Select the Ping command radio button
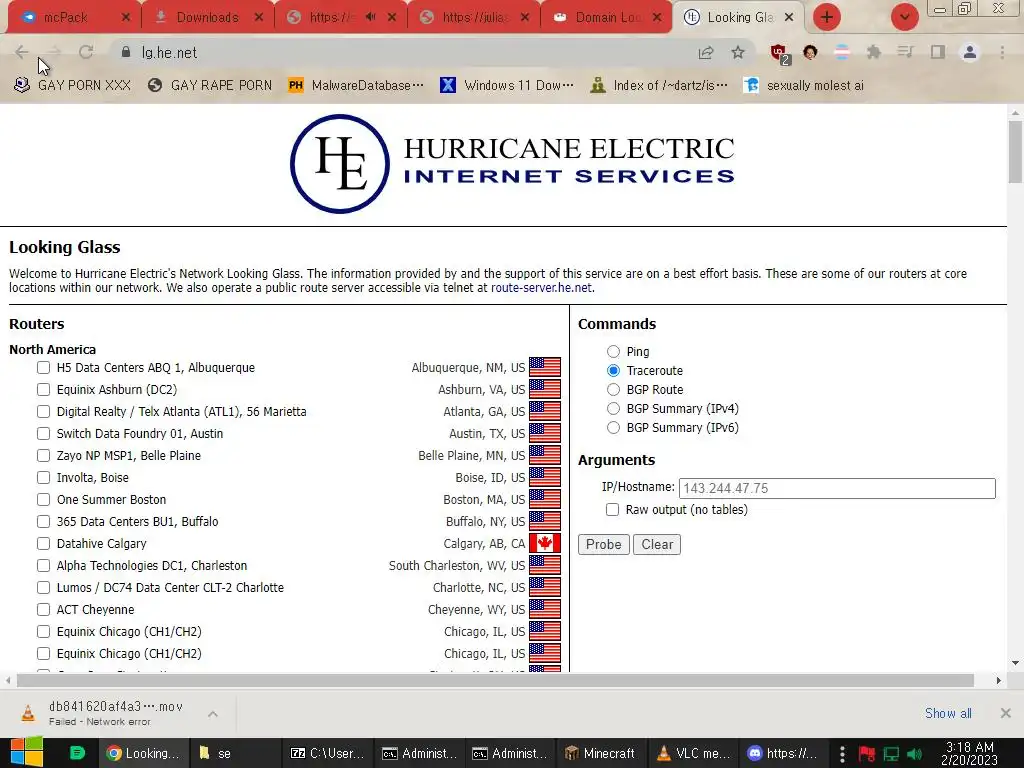This screenshot has width=1024, height=768. 613,351
